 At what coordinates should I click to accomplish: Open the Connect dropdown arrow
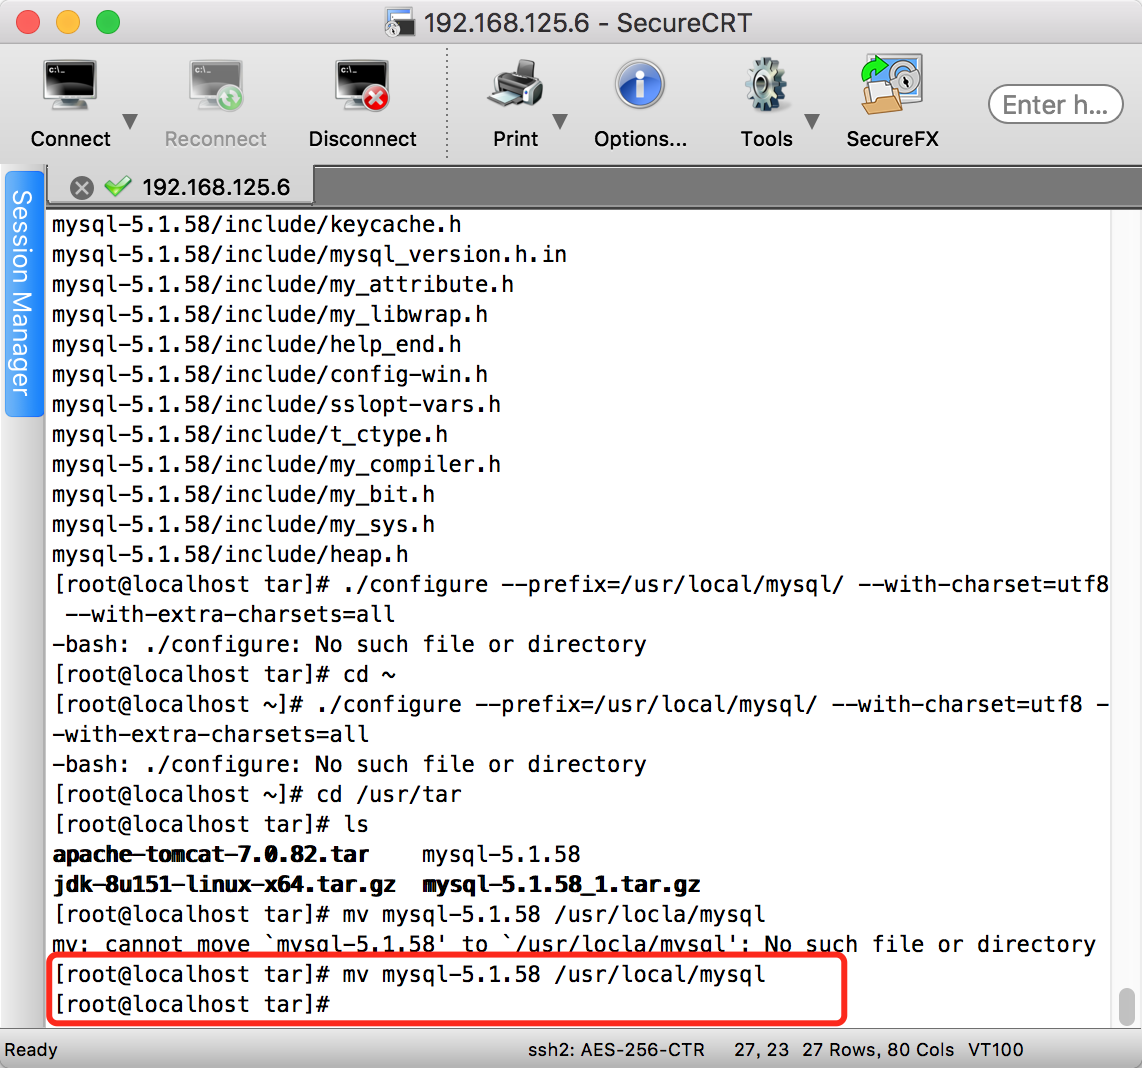pyautogui.click(x=130, y=121)
